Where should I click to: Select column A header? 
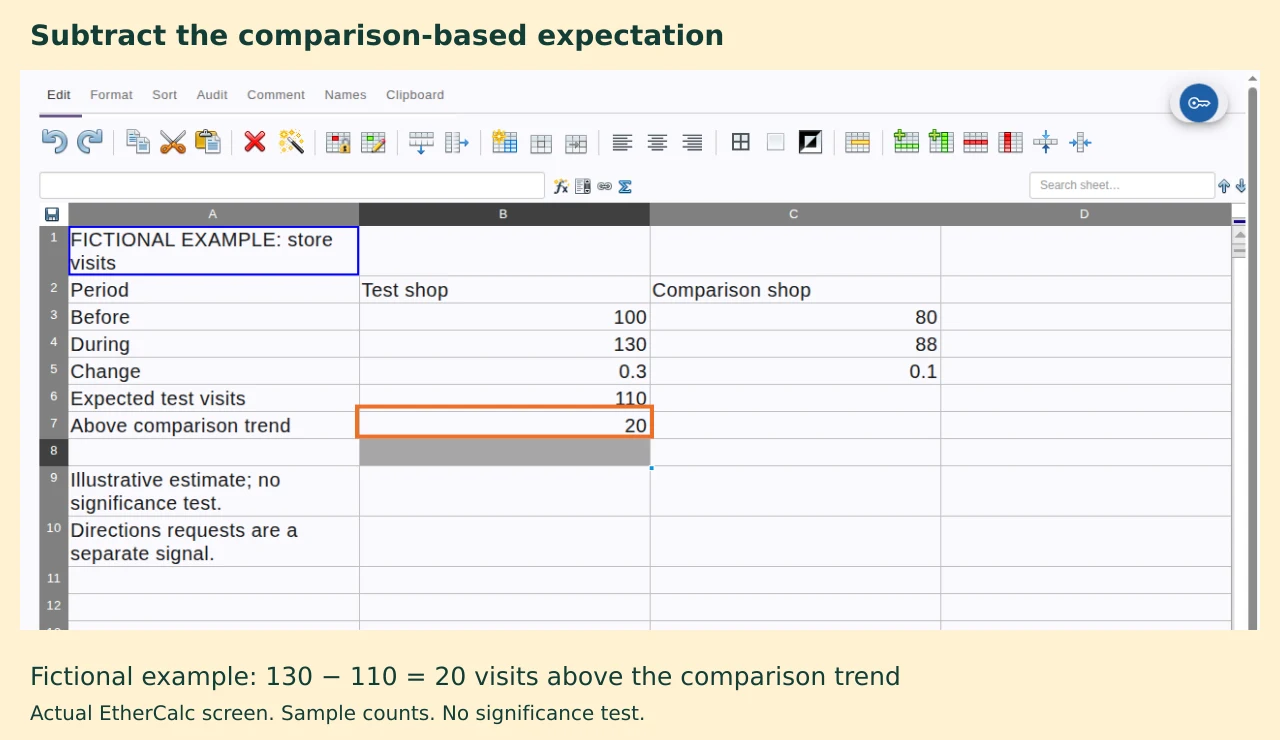pos(213,214)
